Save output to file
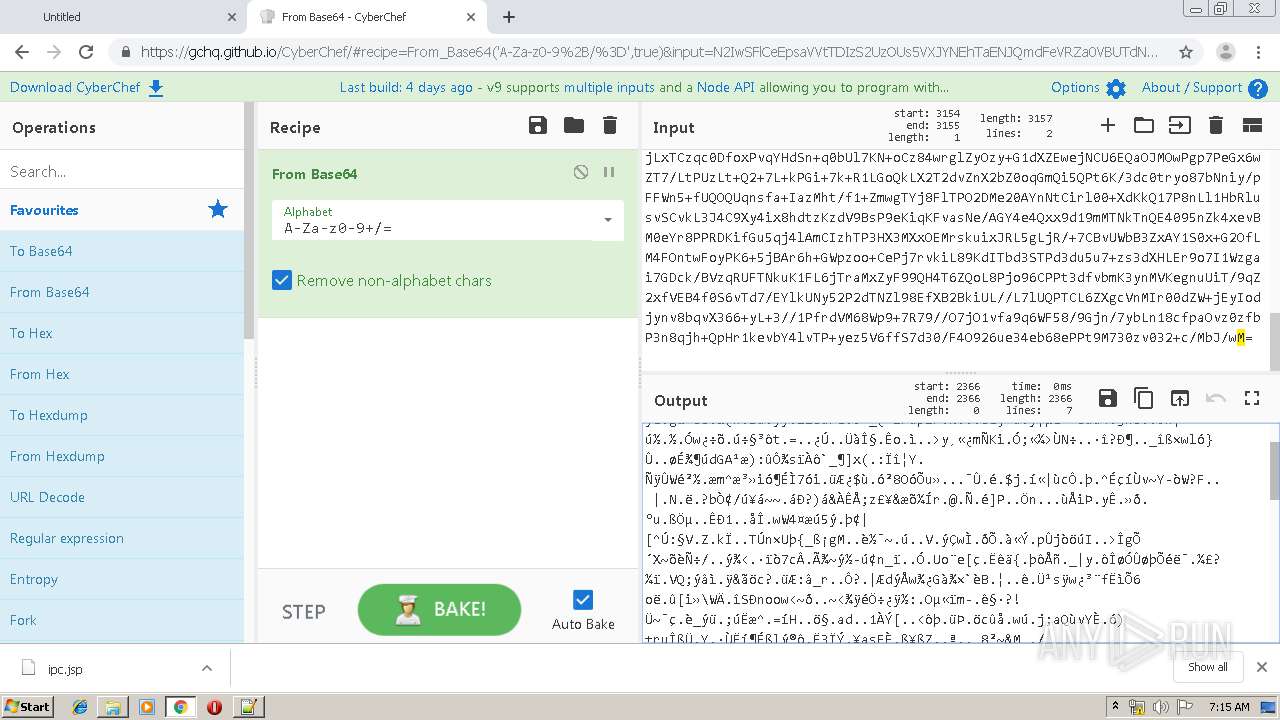Screen dimensions: 1280x720 click(1107, 398)
